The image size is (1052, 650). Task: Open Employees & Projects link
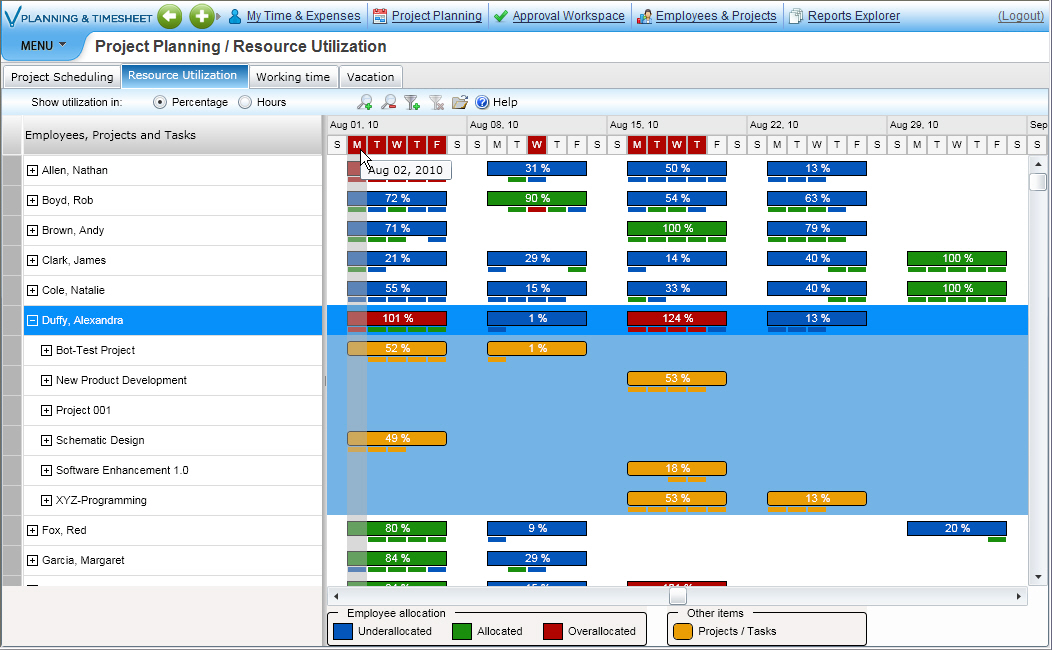click(x=716, y=15)
